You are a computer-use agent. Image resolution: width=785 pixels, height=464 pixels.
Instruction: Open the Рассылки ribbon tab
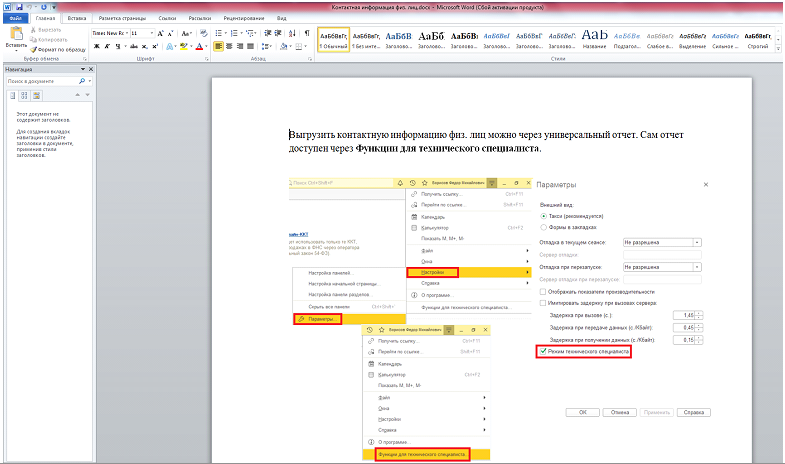(x=200, y=18)
